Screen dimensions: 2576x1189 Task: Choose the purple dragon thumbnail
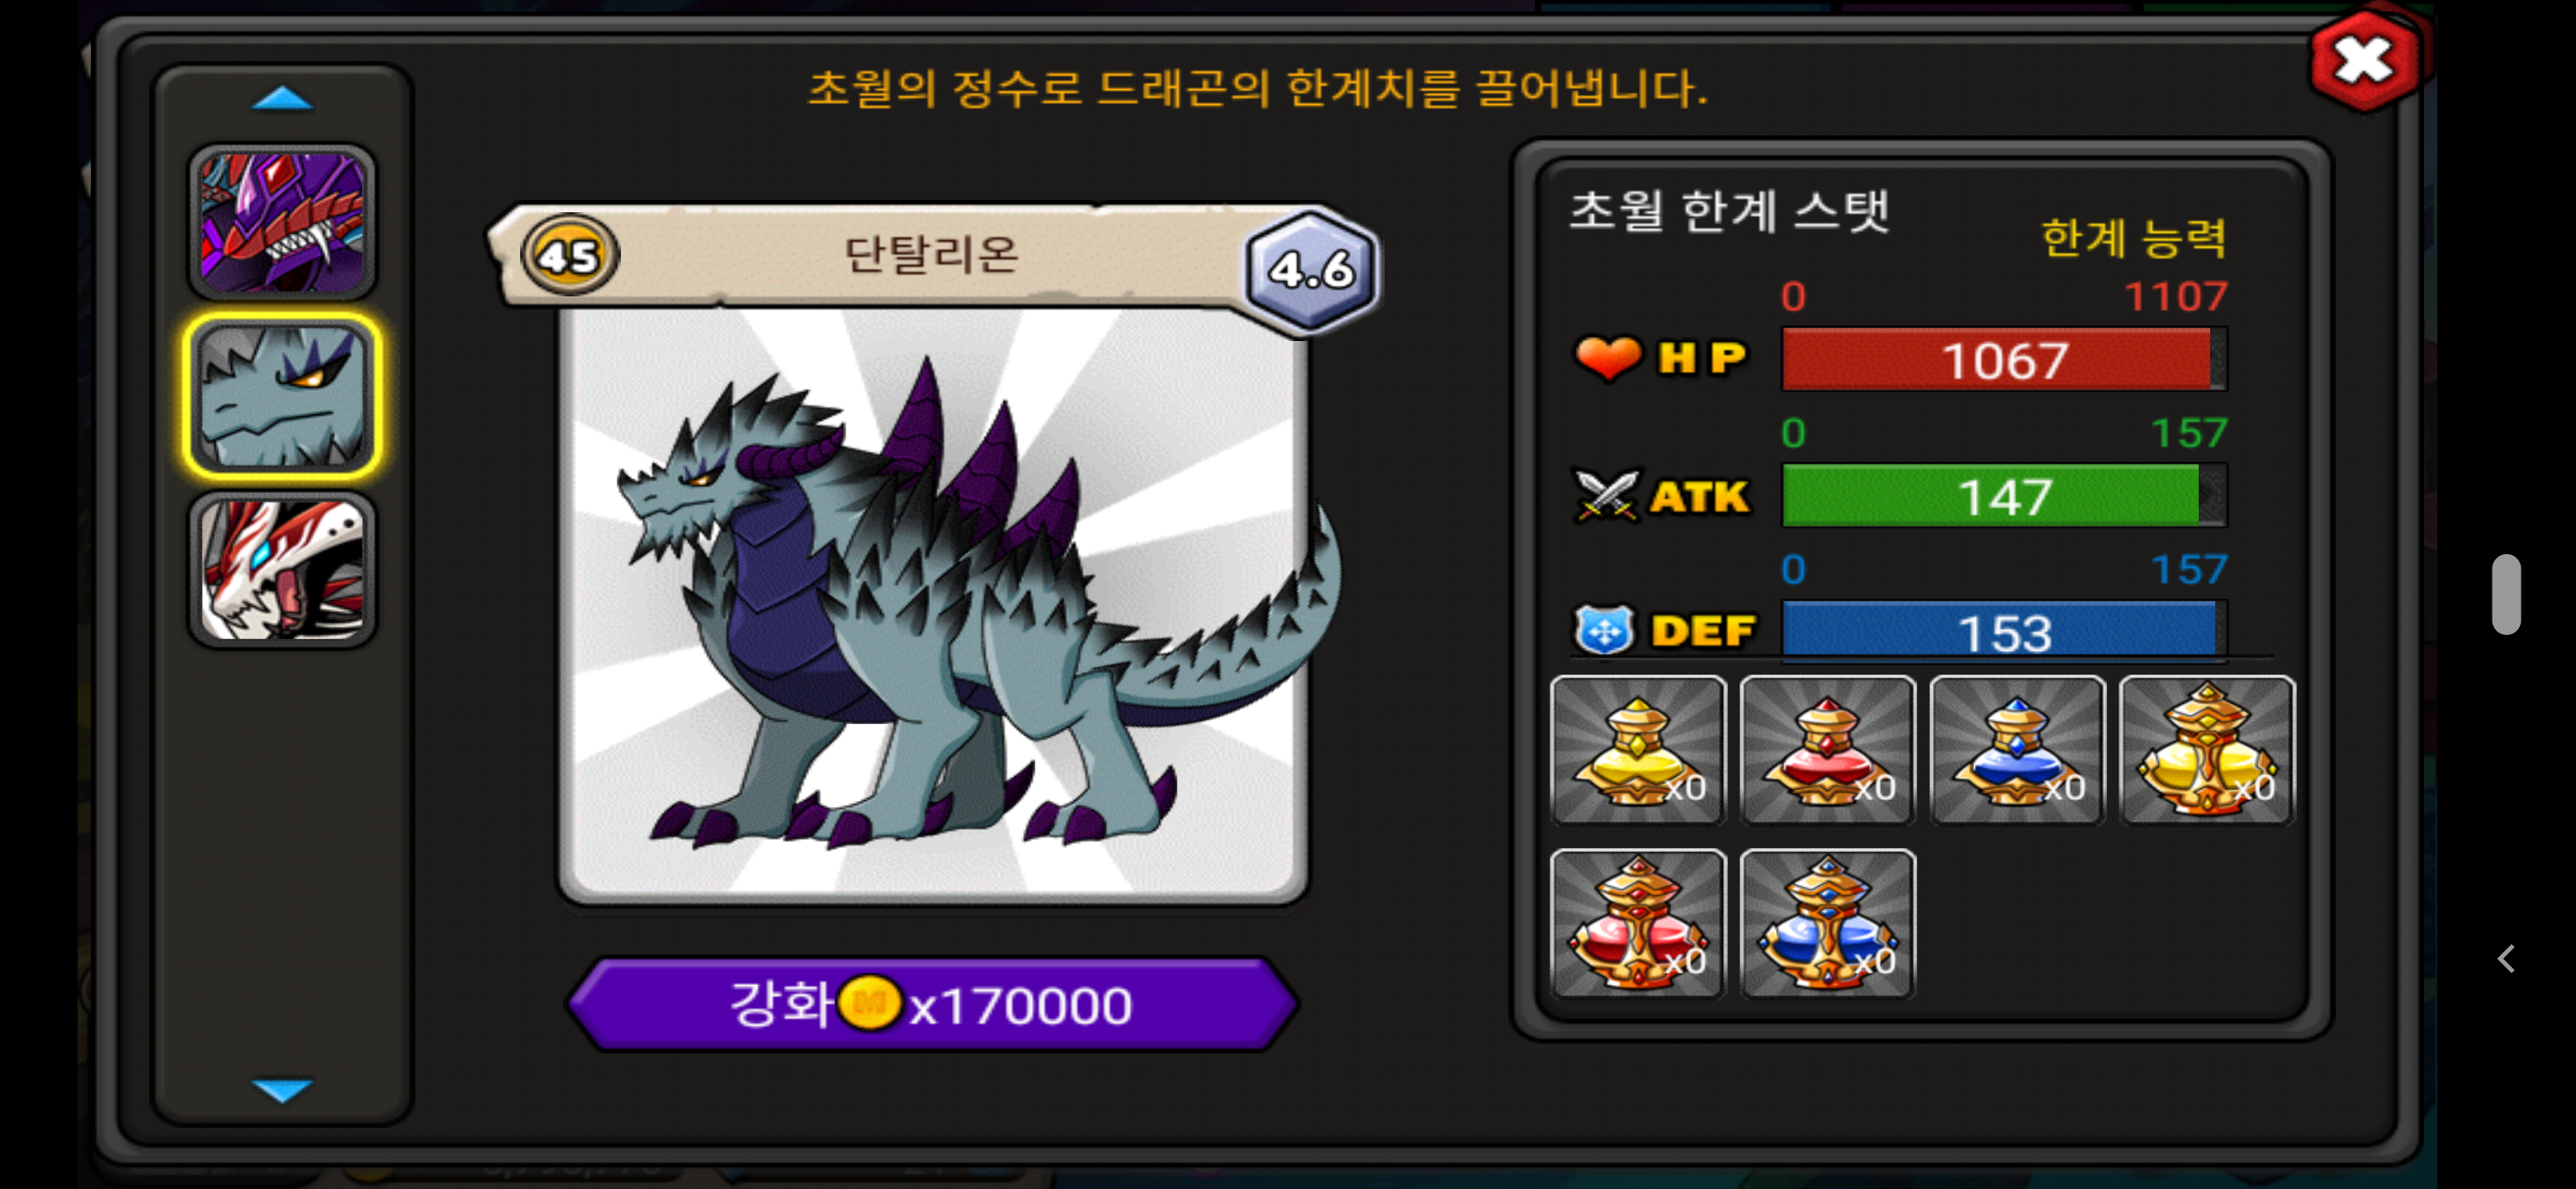(x=283, y=222)
